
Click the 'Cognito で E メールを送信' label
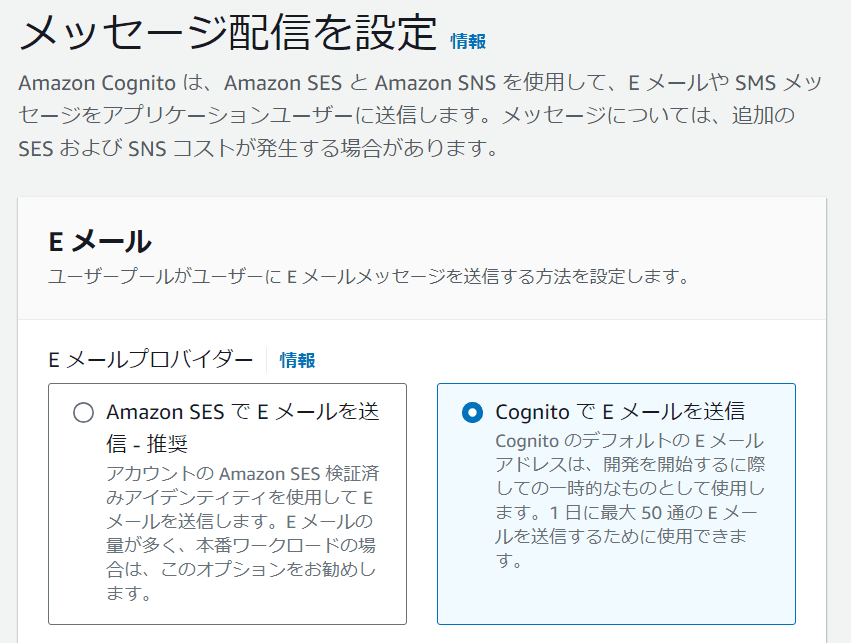tap(620, 412)
